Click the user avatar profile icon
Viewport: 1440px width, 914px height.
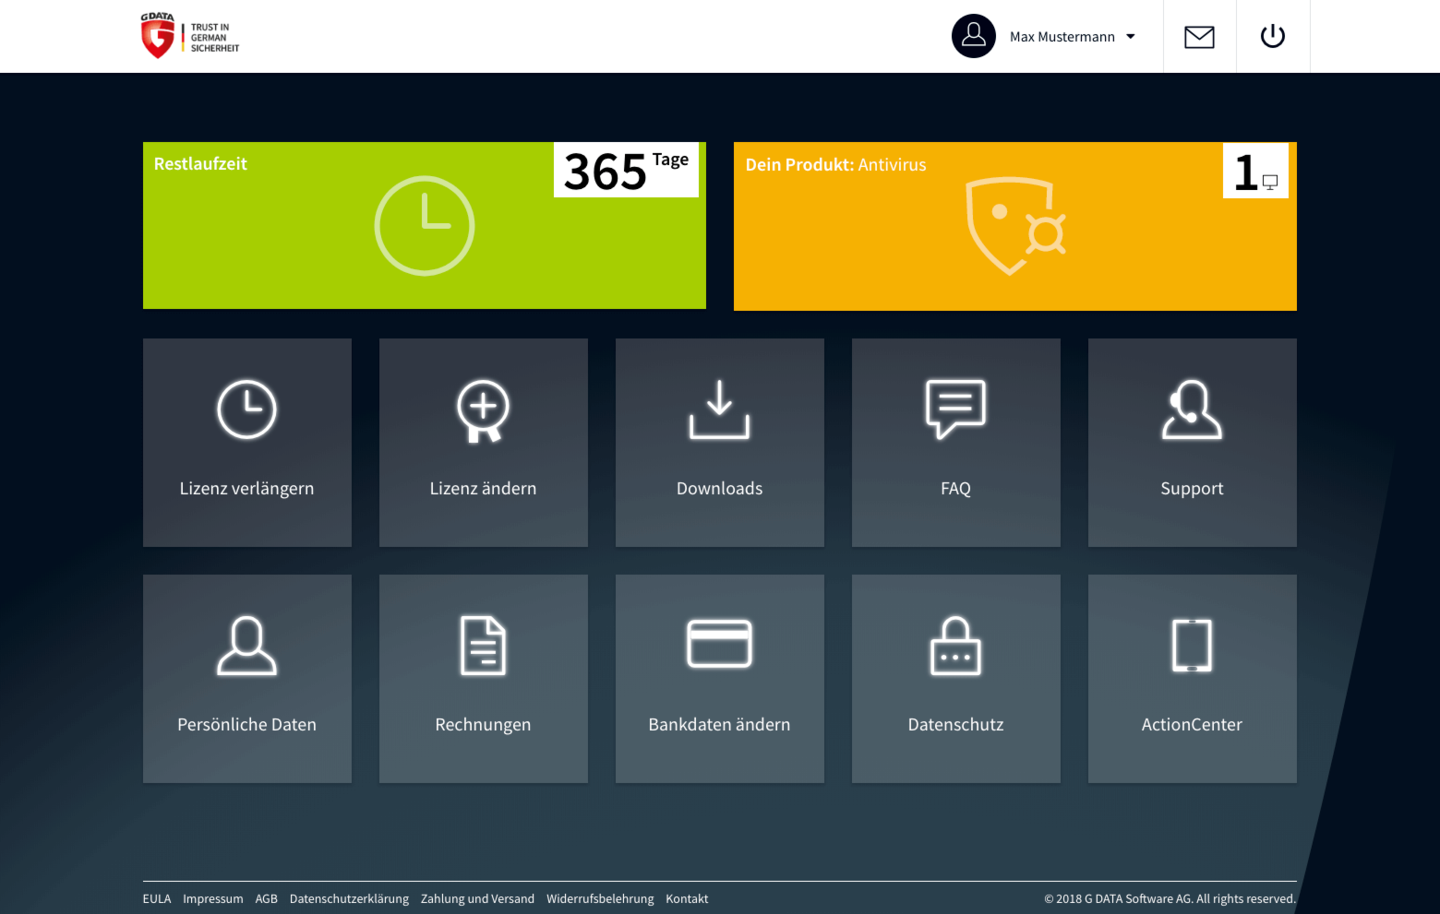pos(973,36)
